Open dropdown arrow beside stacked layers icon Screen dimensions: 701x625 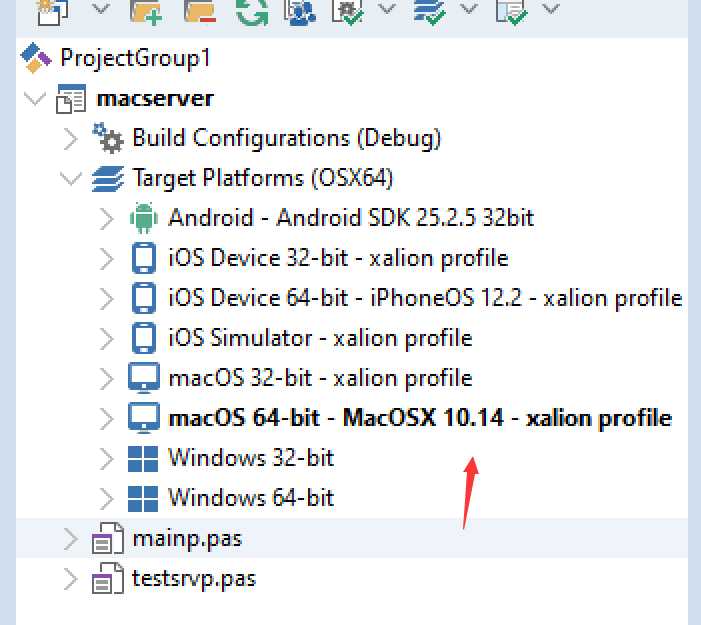[469, 9]
